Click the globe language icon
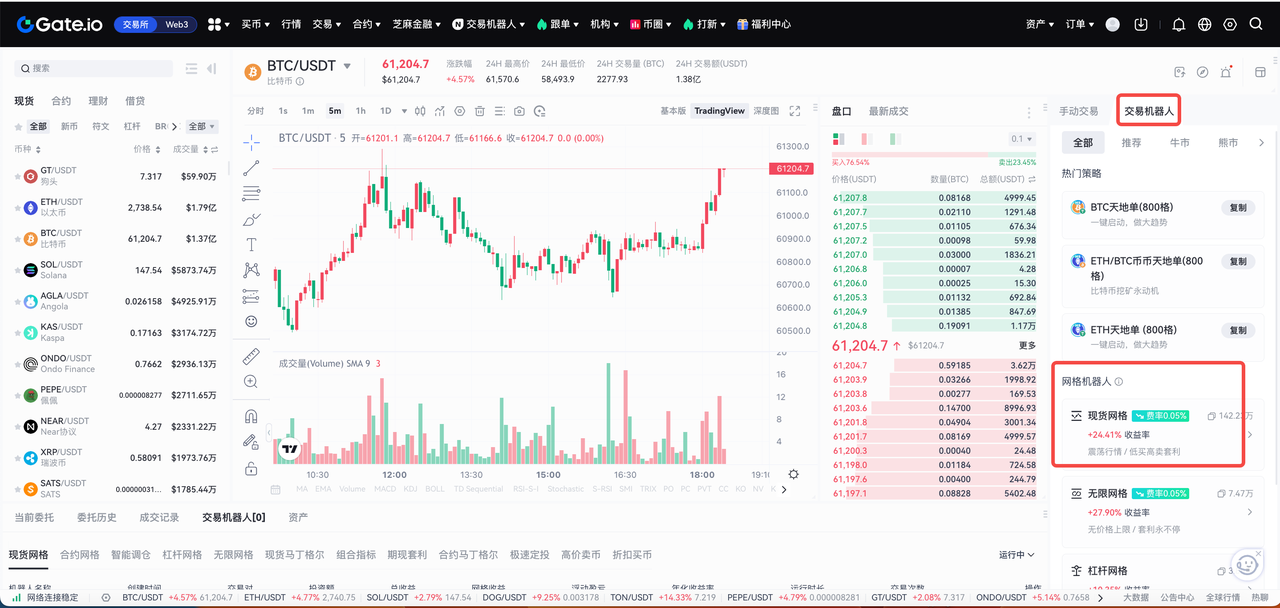 pos(1204,24)
